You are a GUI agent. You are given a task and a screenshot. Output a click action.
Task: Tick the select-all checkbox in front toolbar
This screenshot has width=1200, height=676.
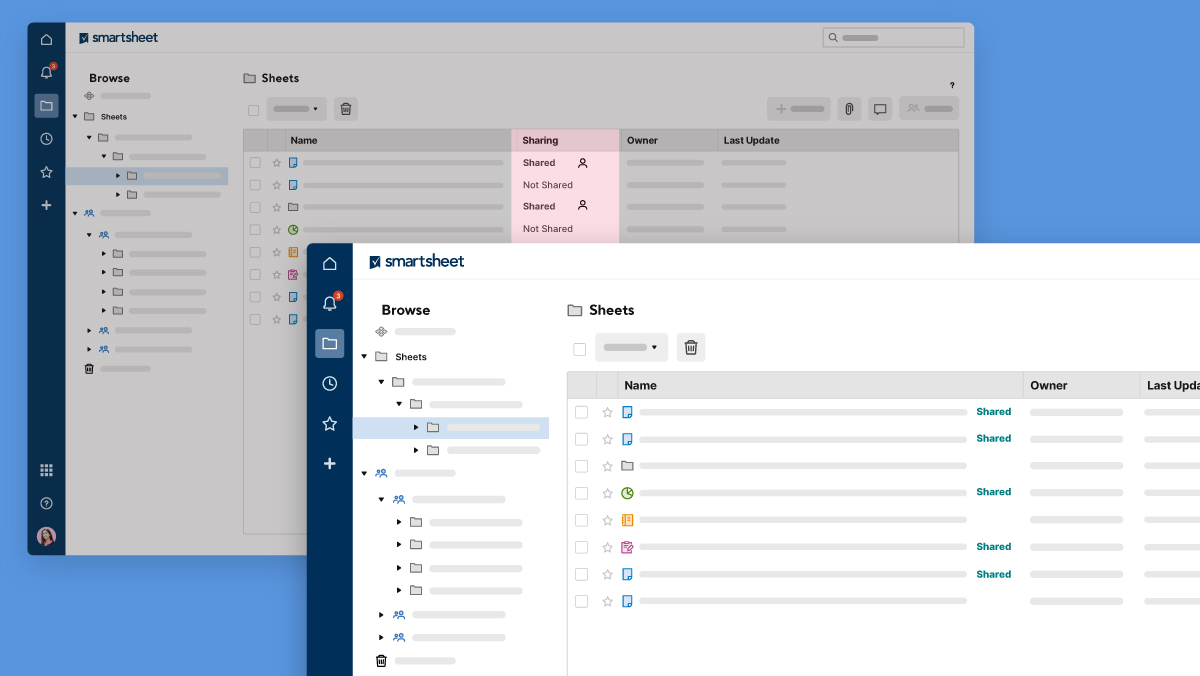pos(579,349)
